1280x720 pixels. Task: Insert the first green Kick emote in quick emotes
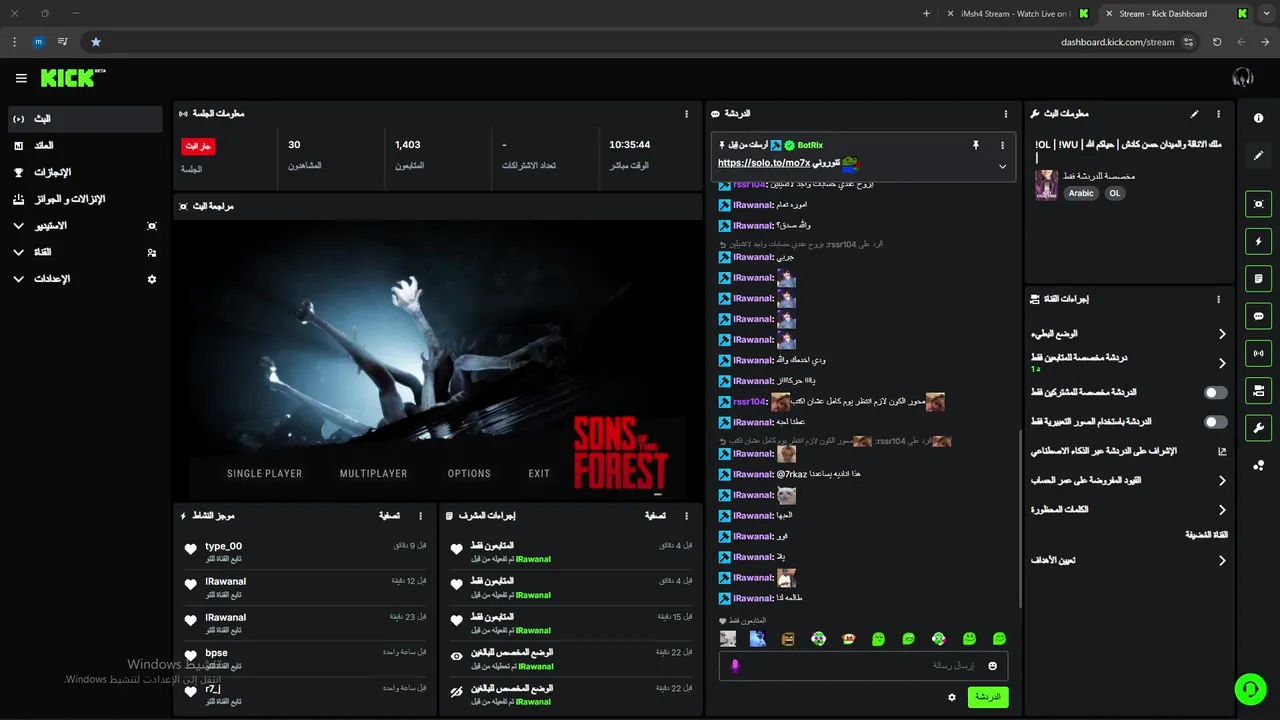[x=878, y=639]
